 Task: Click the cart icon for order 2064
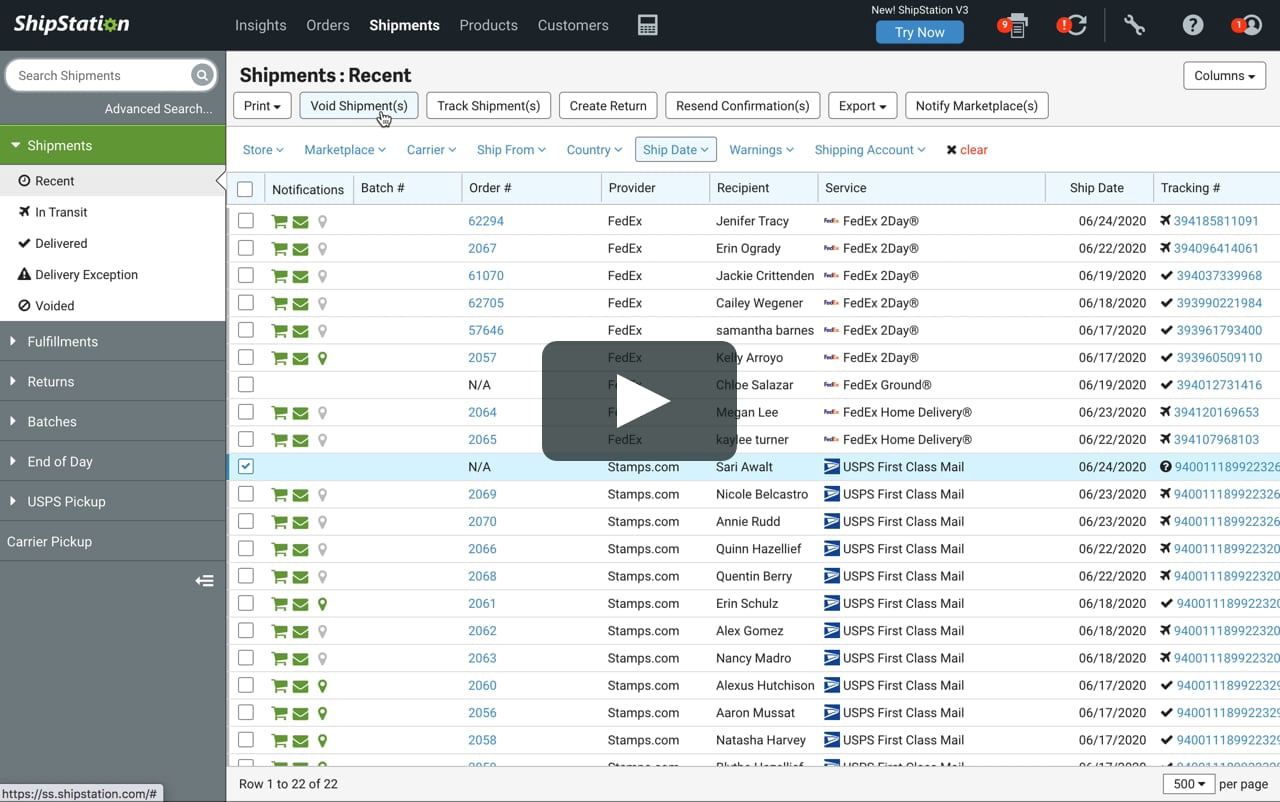[x=279, y=413]
